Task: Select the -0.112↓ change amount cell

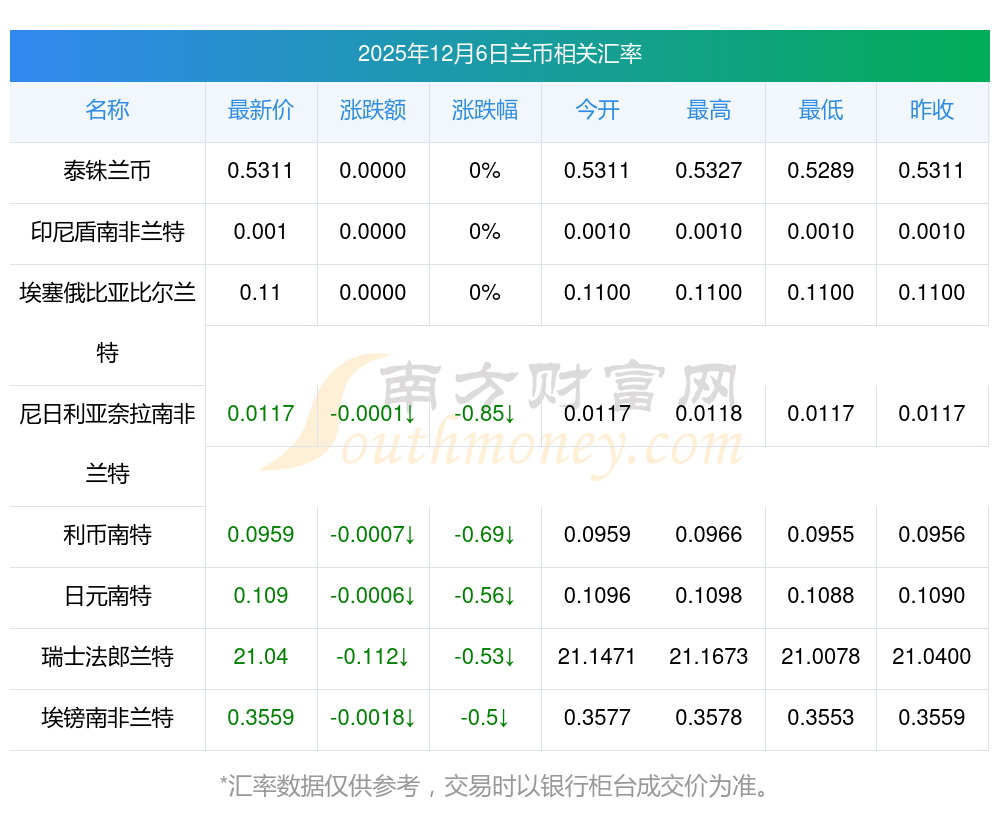Action: tap(373, 657)
